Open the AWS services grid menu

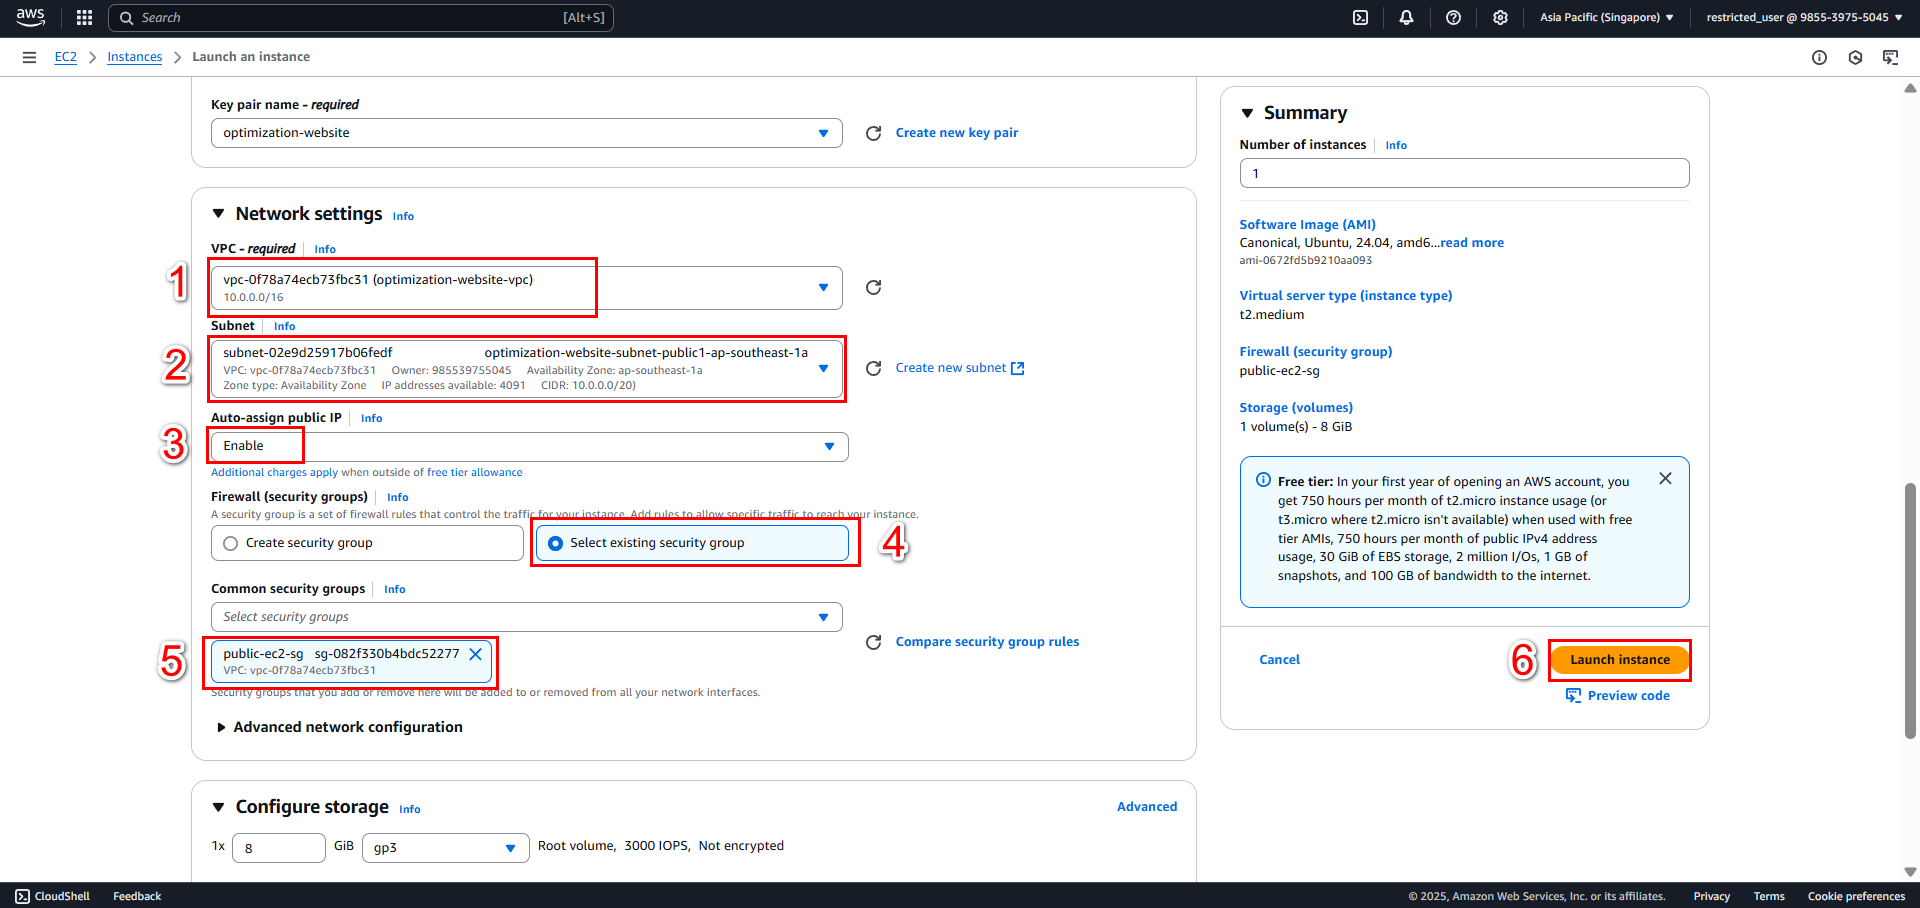[x=84, y=17]
